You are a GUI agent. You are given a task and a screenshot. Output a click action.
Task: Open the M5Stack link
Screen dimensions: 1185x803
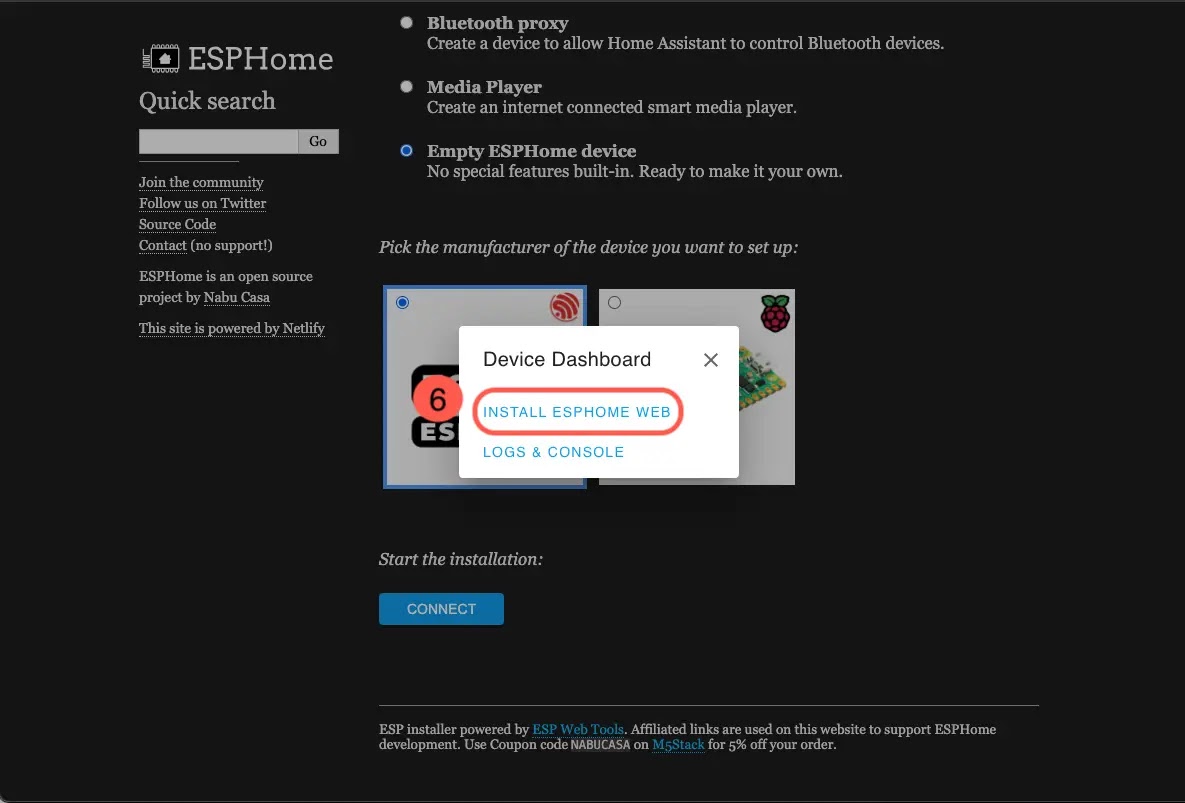(678, 744)
